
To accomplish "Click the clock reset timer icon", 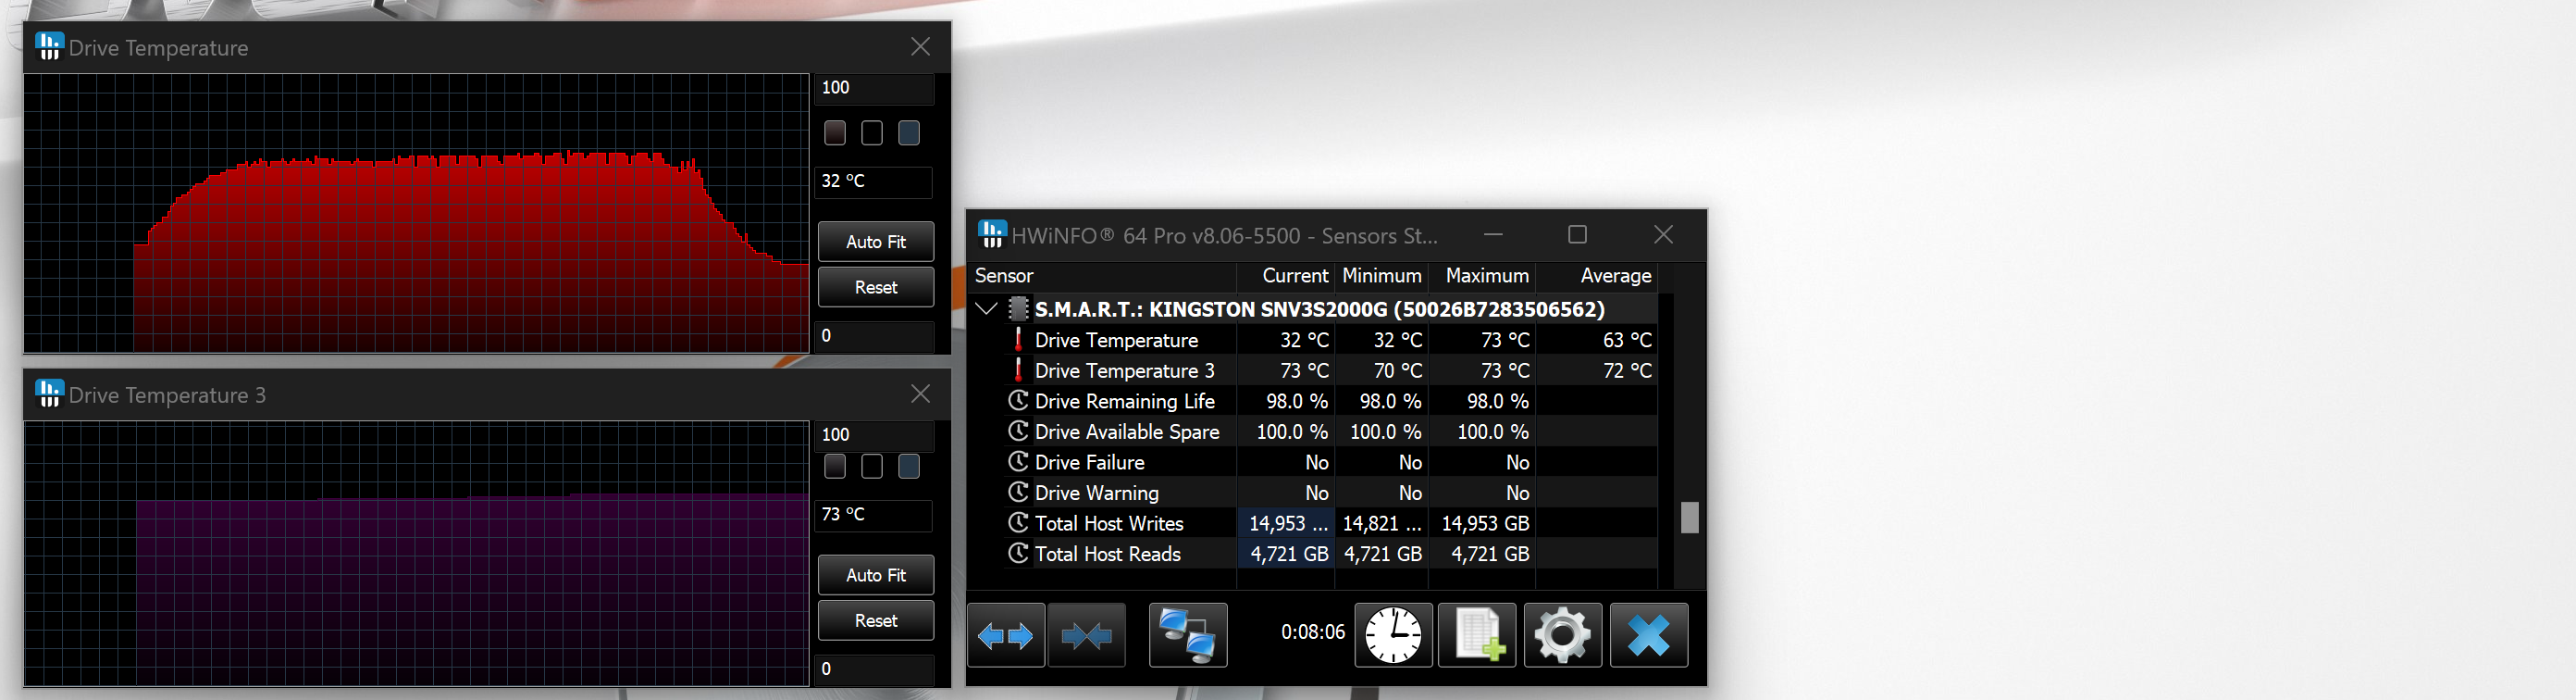I will (x=1393, y=635).
